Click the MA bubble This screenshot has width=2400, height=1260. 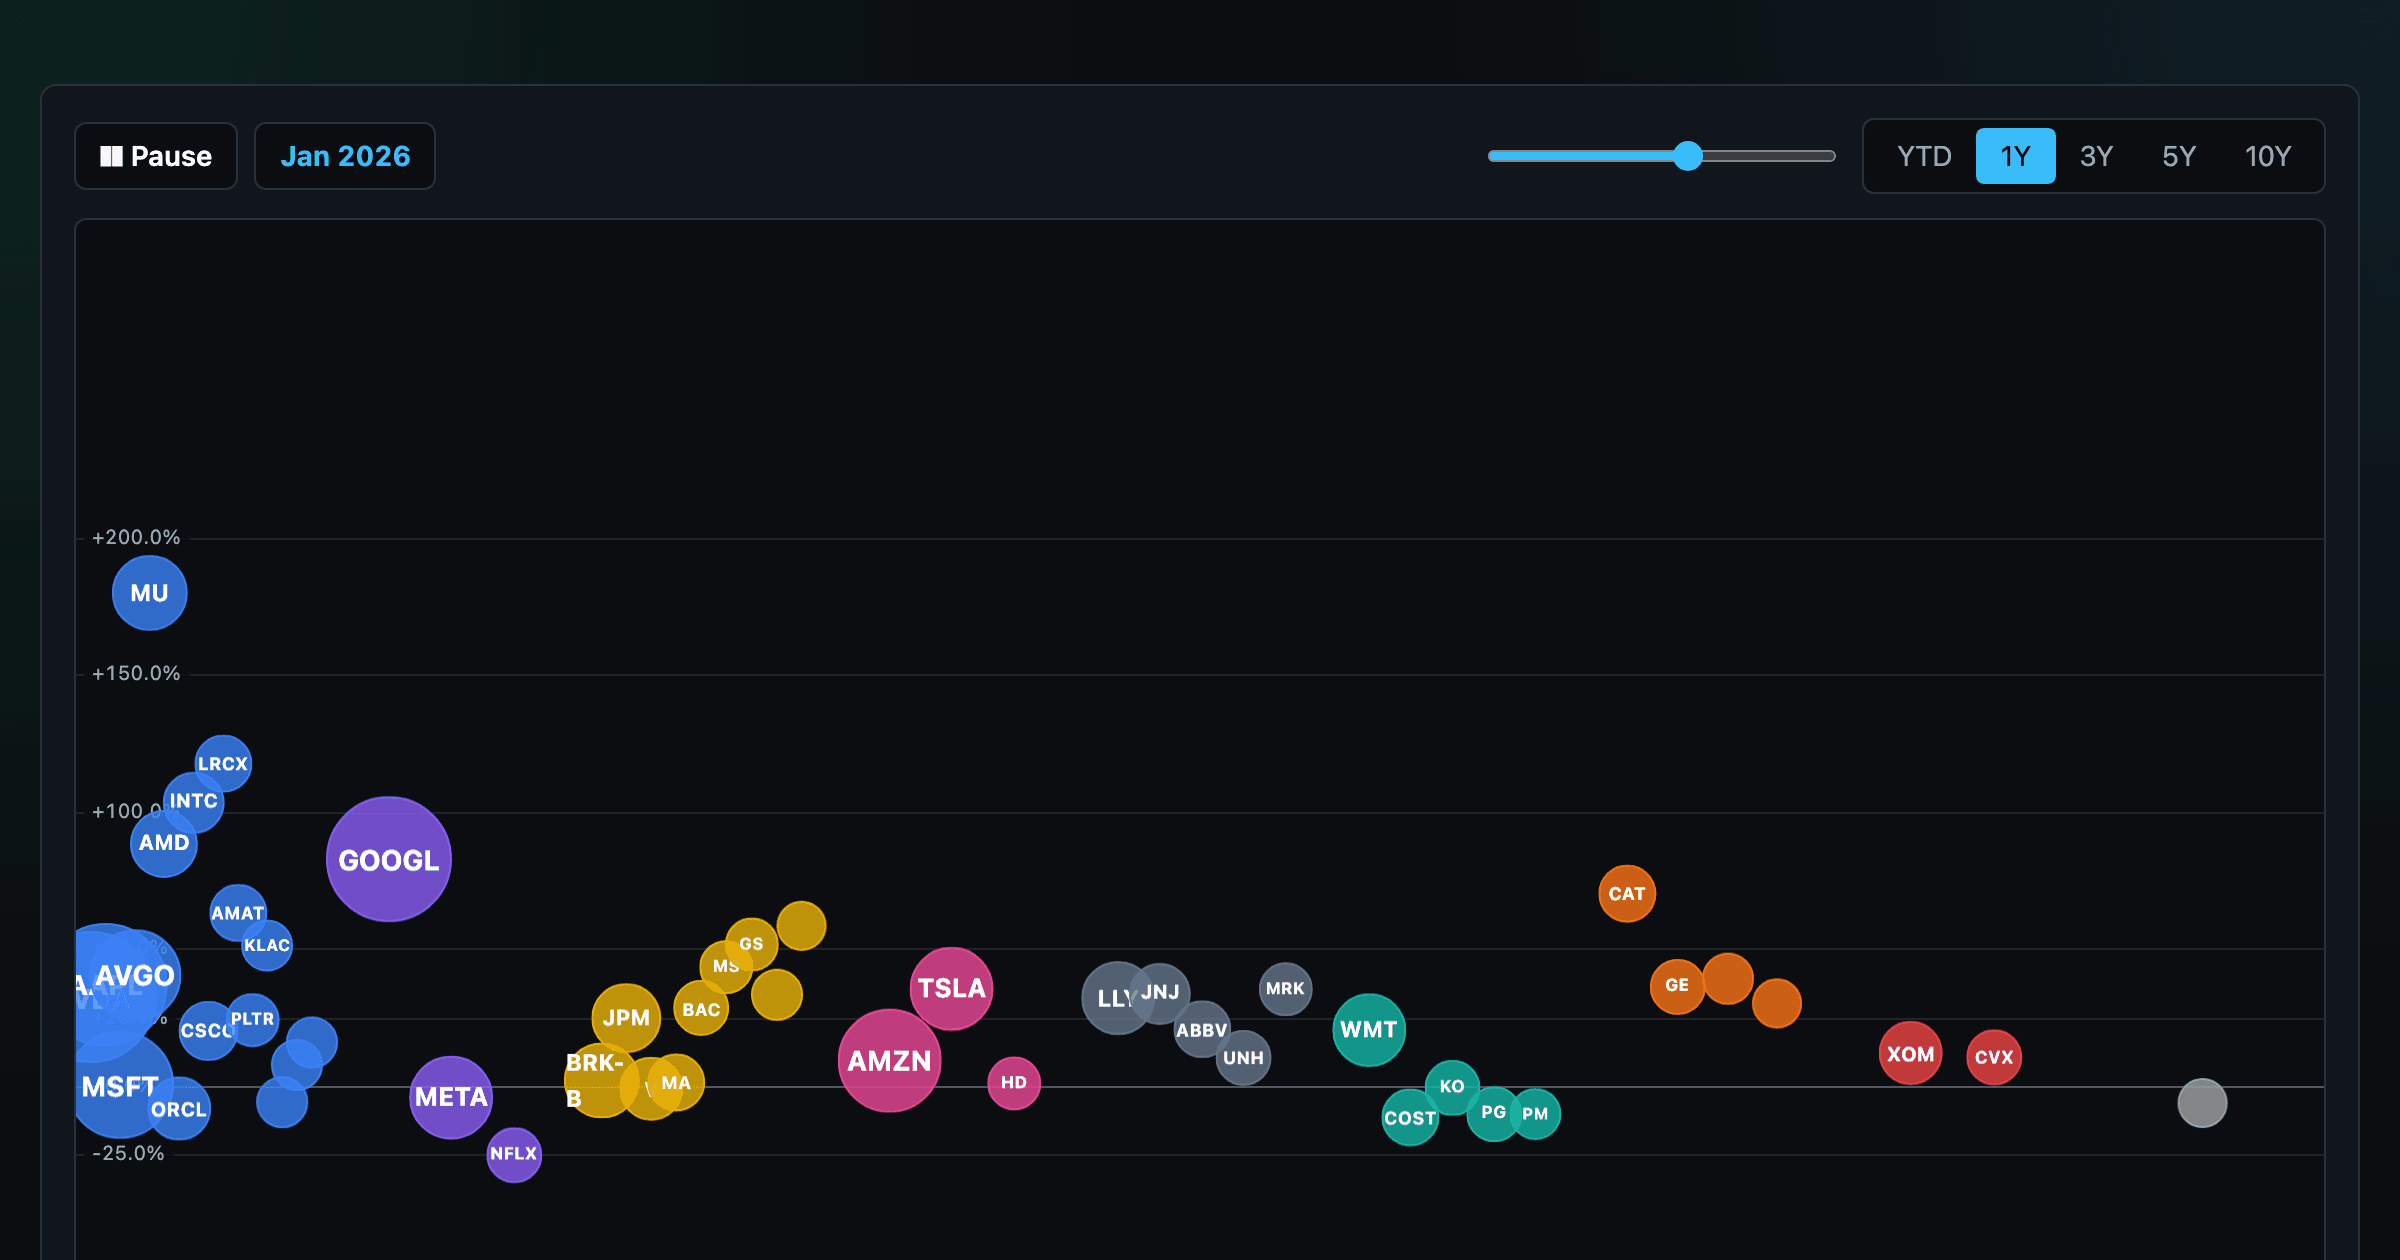click(676, 1083)
